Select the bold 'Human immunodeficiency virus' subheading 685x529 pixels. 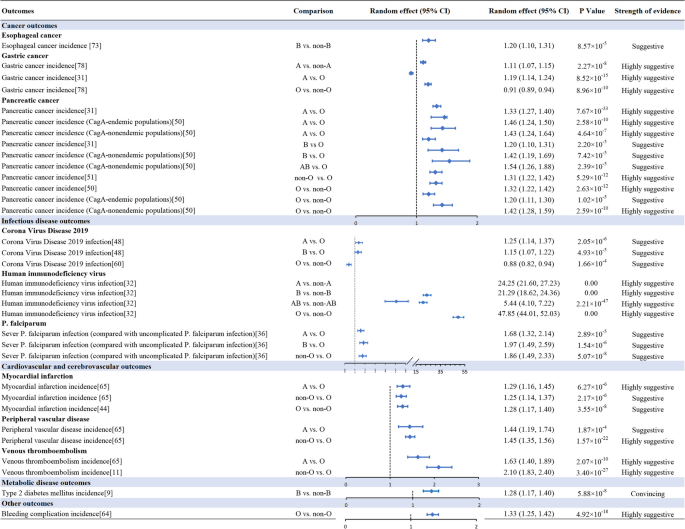pyautogui.click(x=54, y=273)
